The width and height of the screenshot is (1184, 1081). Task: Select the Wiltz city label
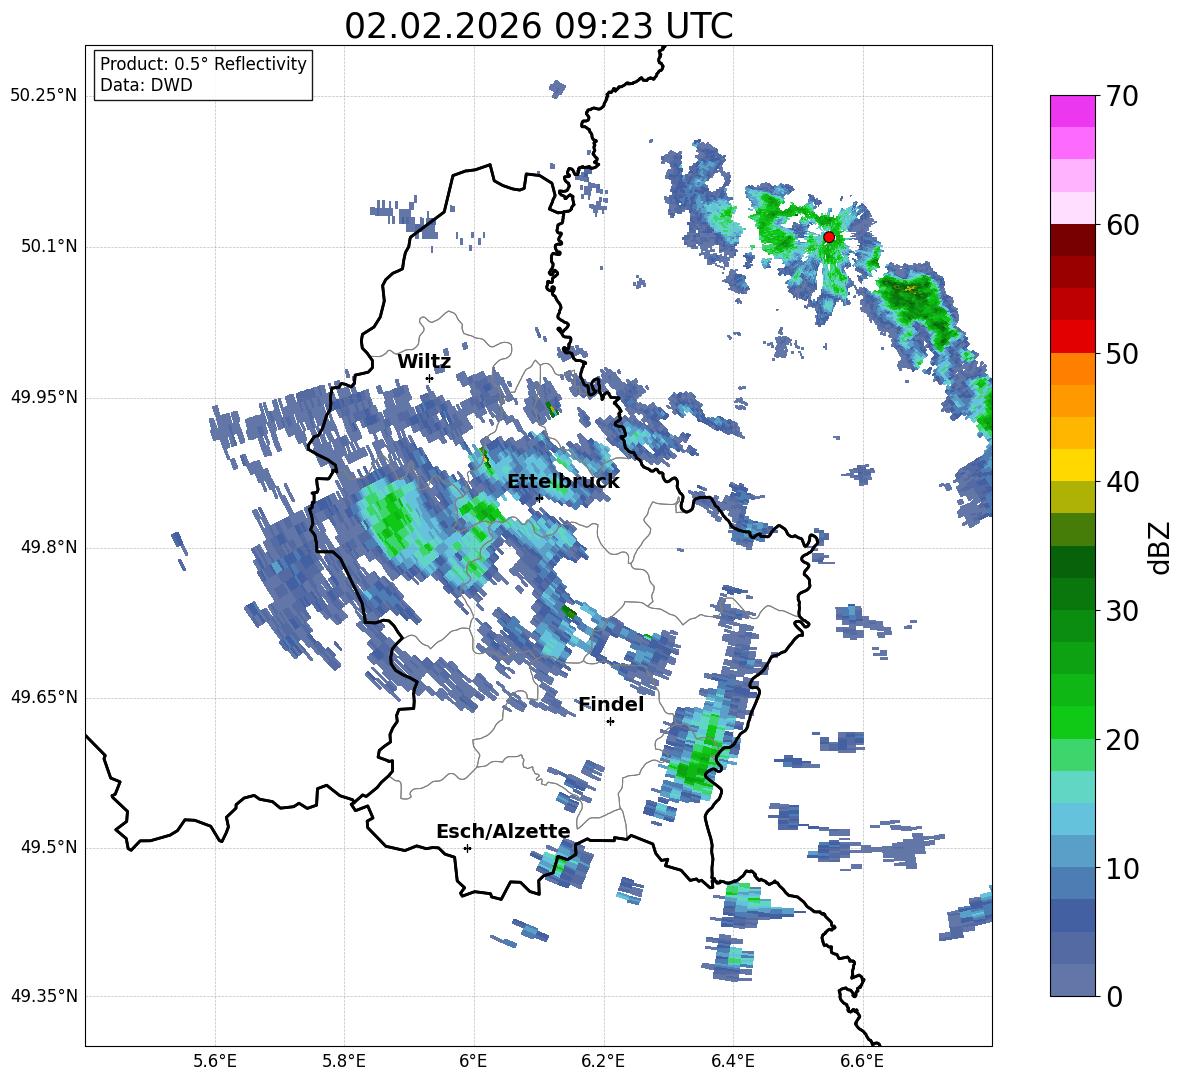[x=424, y=362]
